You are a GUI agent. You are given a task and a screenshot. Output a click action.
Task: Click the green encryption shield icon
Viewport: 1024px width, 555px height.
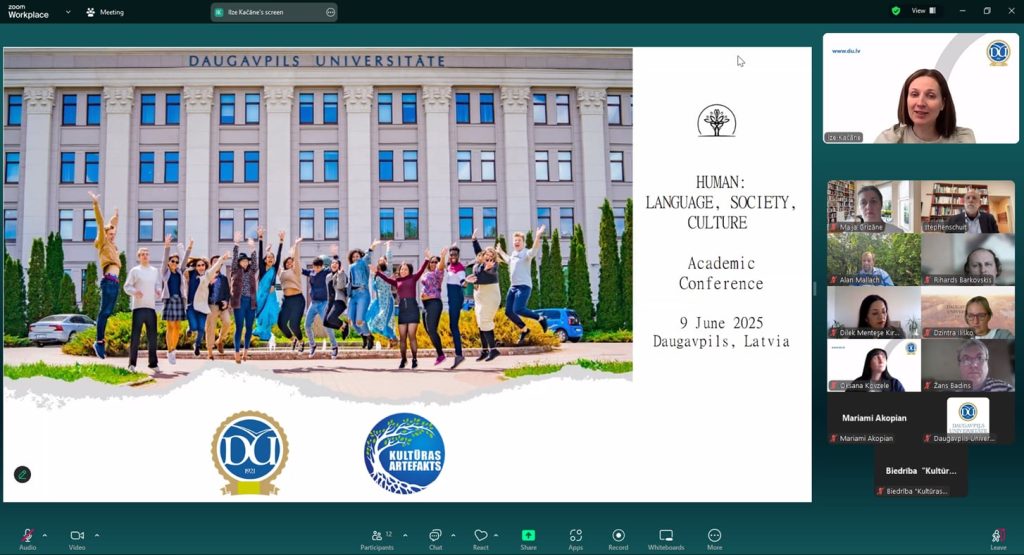click(896, 10)
